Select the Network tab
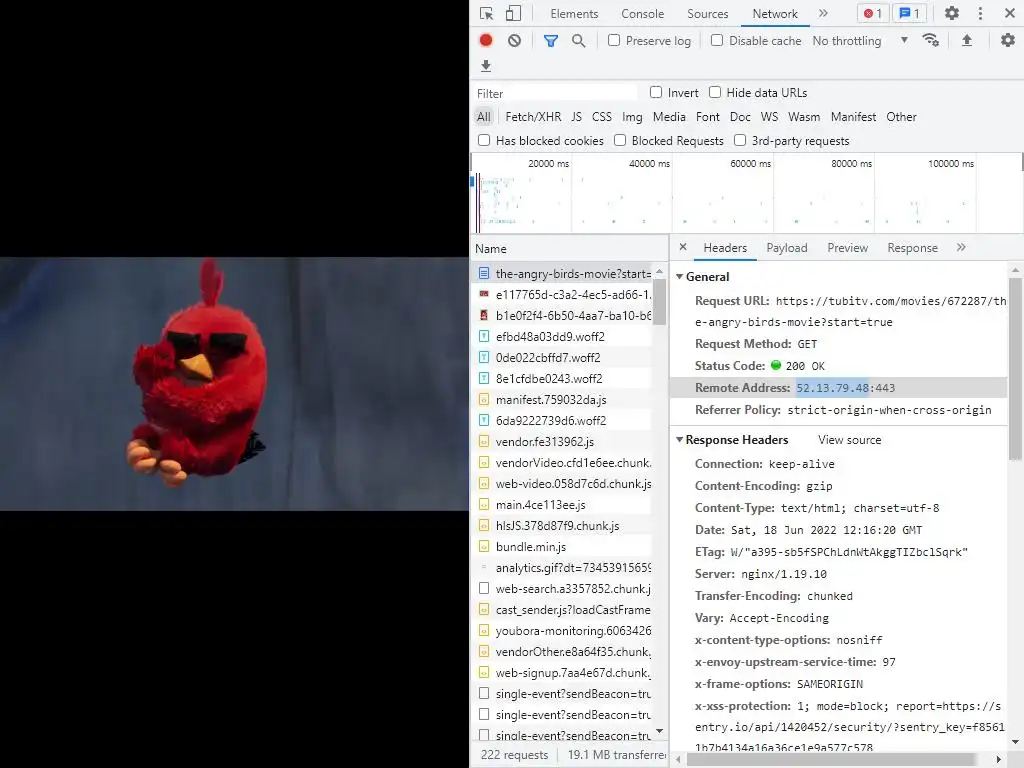This screenshot has height=768, width=1024. (x=775, y=14)
